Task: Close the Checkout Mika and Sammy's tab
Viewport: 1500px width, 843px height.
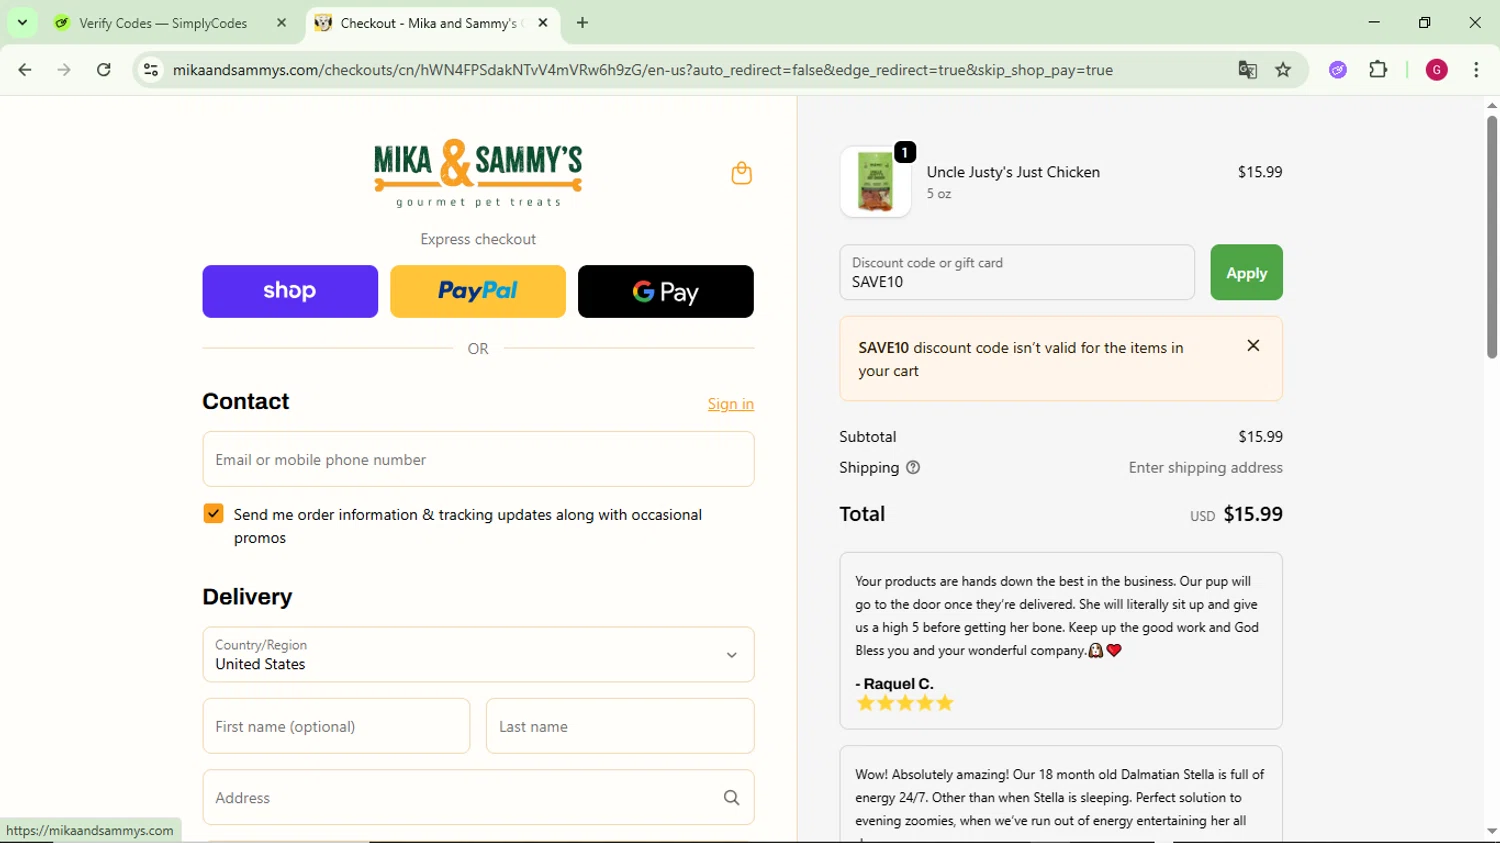Action: coord(543,23)
